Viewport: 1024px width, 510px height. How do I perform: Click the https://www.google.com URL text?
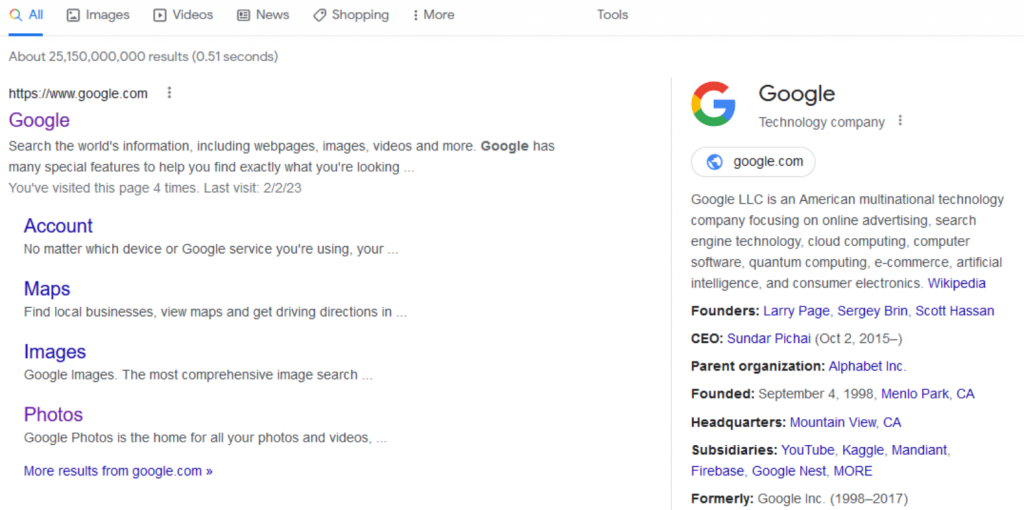tap(78, 93)
